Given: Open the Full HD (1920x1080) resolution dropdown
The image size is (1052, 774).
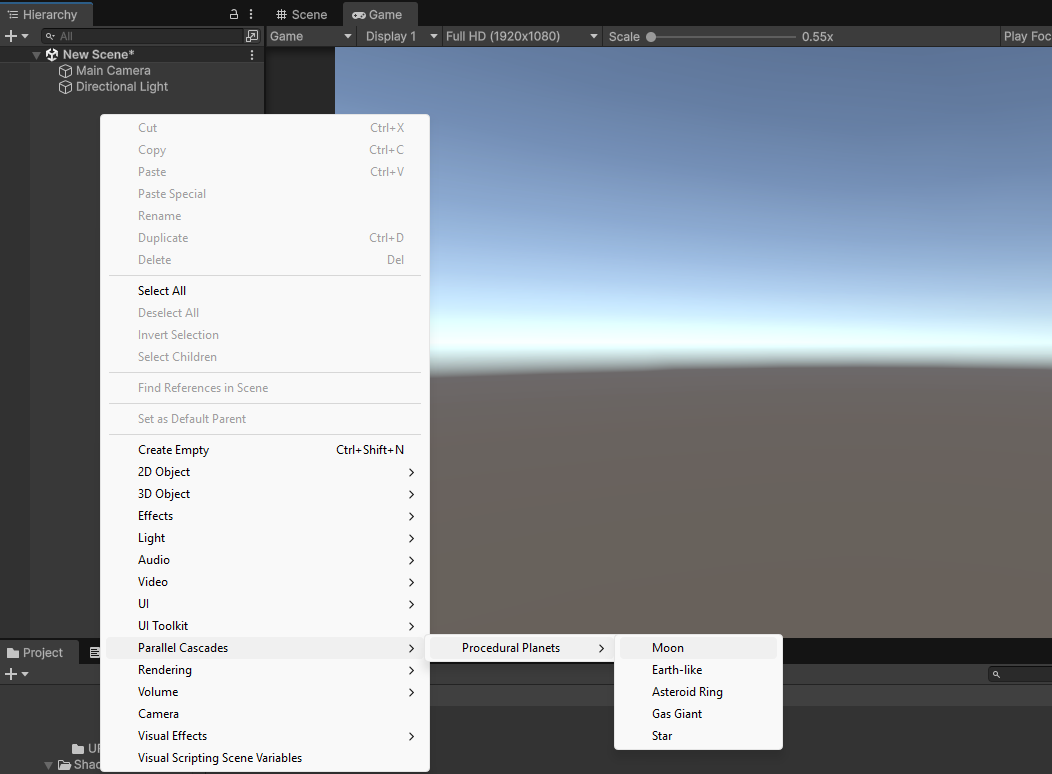Looking at the screenshot, I should click(x=522, y=35).
